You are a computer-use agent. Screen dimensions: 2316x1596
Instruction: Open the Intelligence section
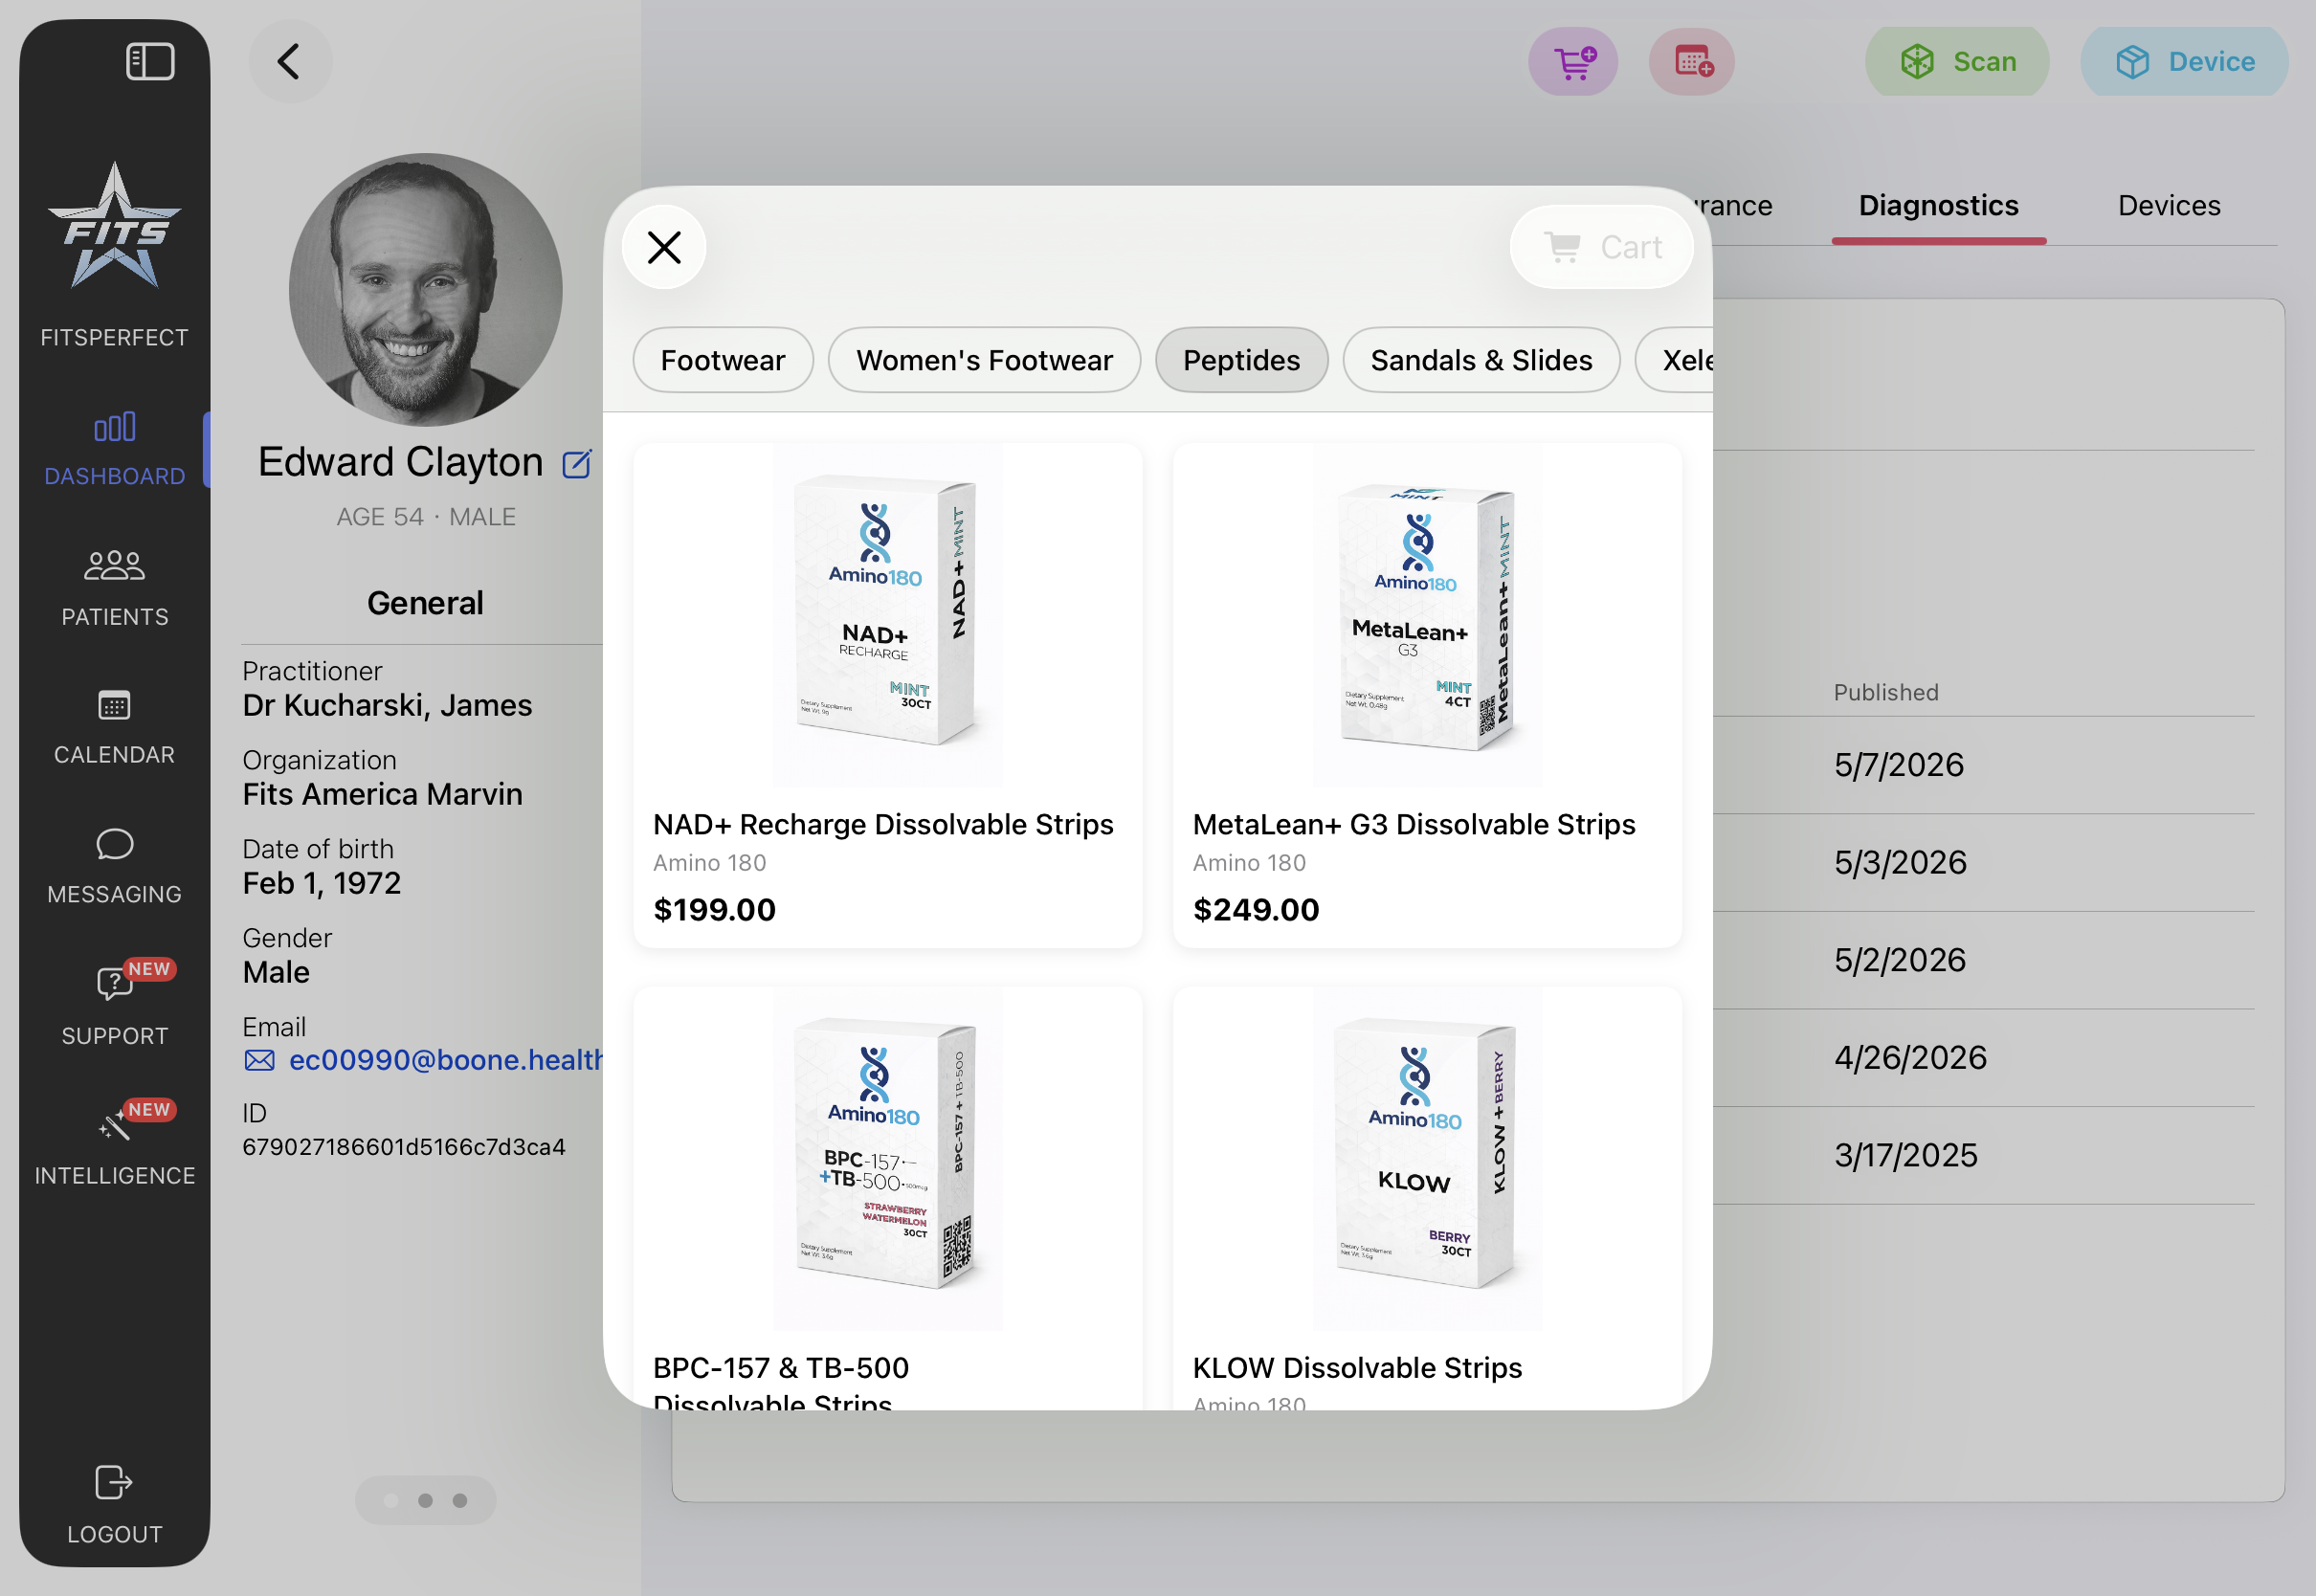click(115, 1146)
